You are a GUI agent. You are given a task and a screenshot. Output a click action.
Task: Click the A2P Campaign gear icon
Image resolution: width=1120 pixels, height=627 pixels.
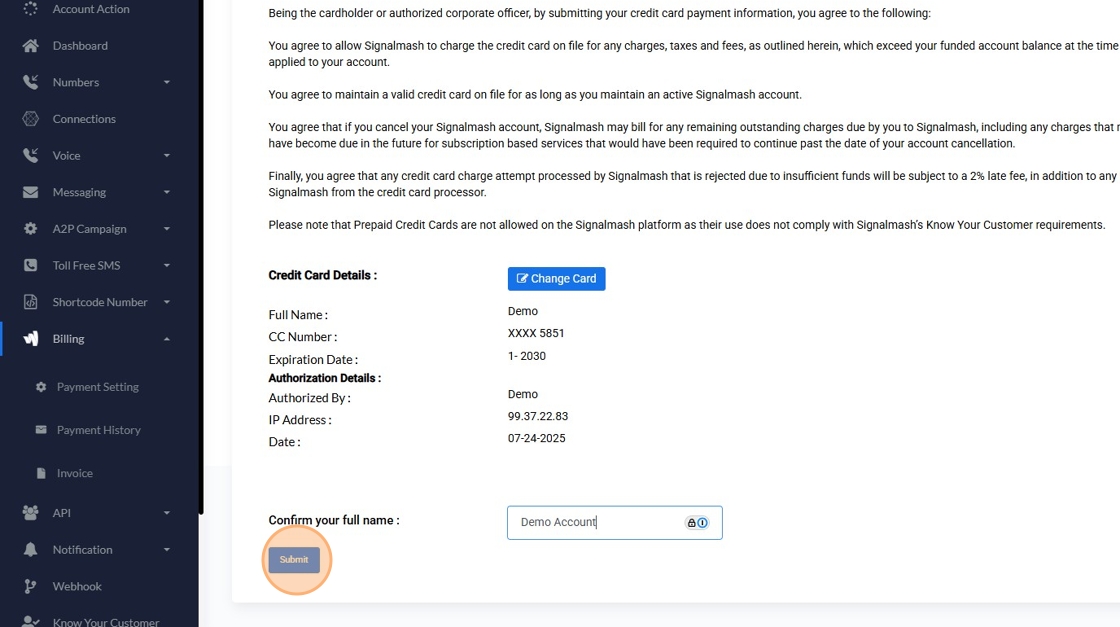31,229
